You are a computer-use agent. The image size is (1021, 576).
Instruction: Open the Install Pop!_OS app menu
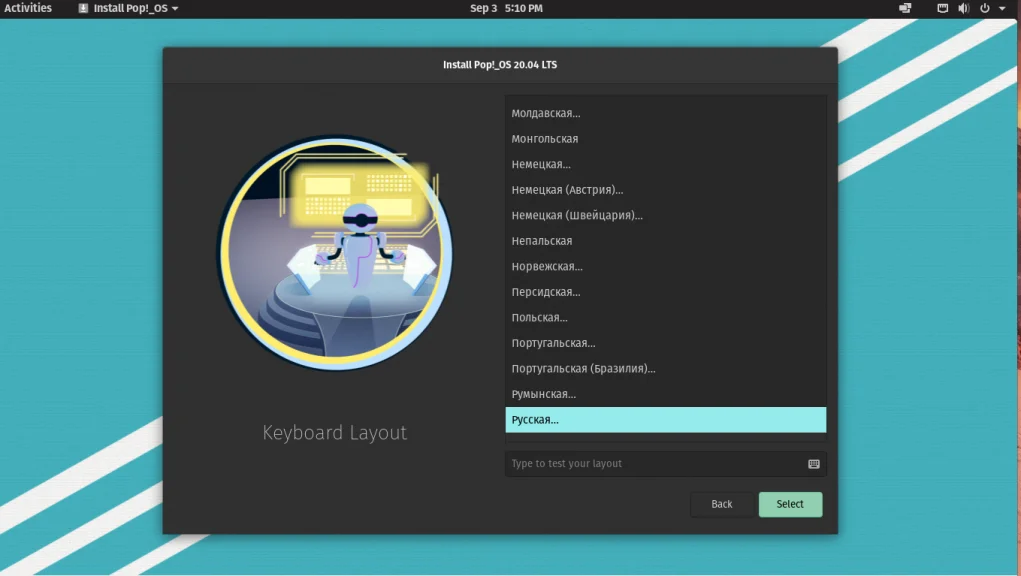click(x=128, y=8)
